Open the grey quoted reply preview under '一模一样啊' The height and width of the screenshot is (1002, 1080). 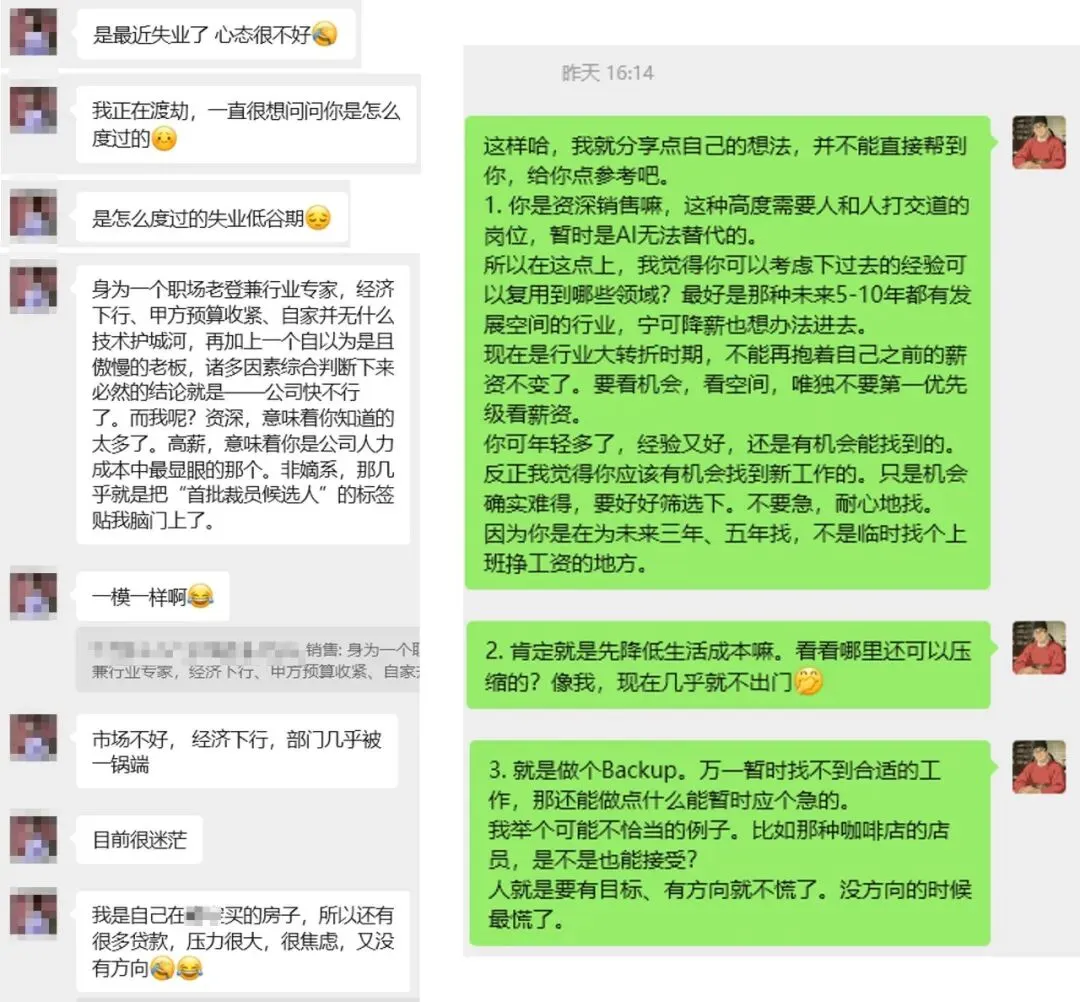pos(248,659)
